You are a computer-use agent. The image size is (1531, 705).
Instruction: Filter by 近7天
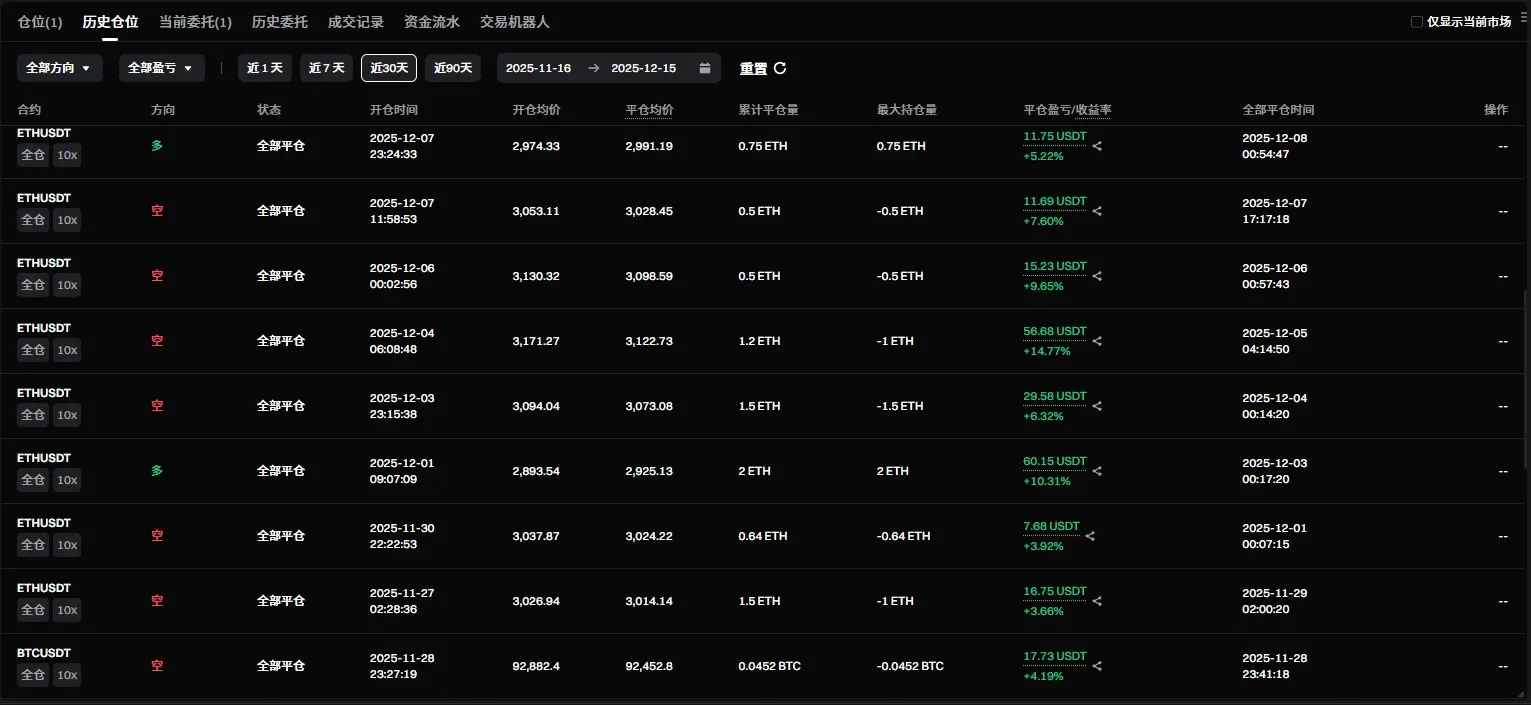point(326,68)
